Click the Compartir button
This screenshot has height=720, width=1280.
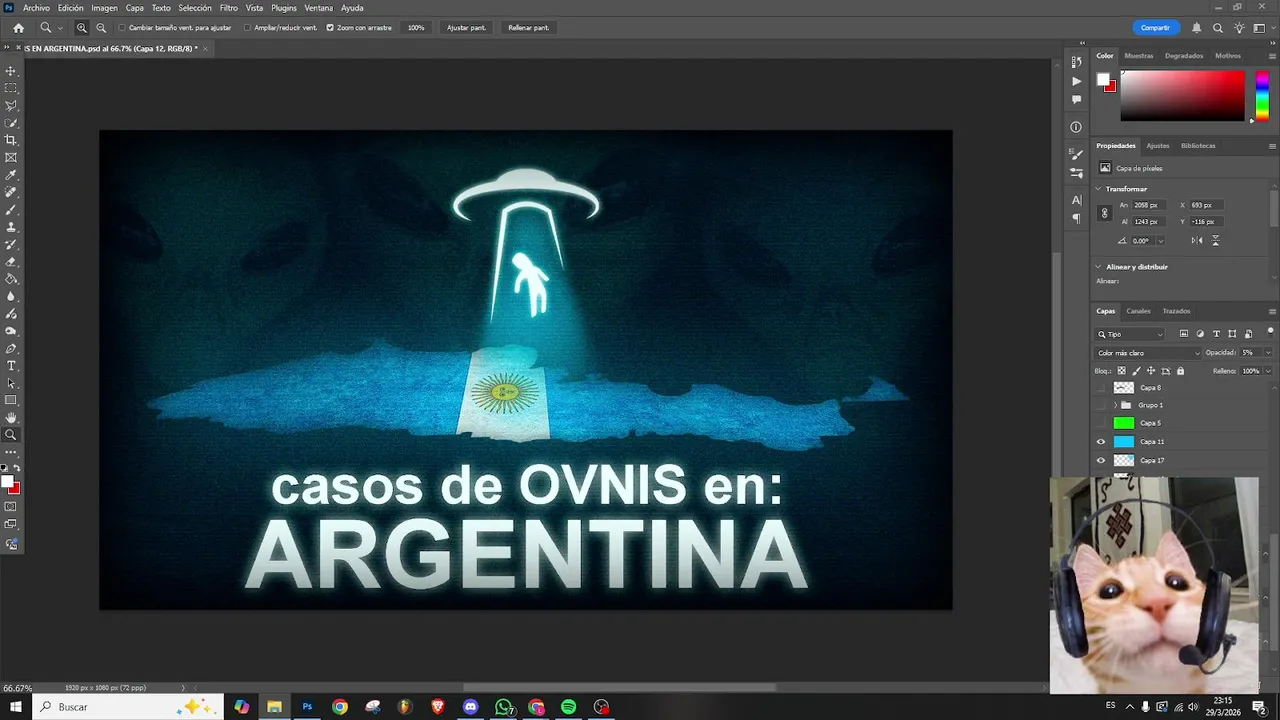[x=1155, y=28]
